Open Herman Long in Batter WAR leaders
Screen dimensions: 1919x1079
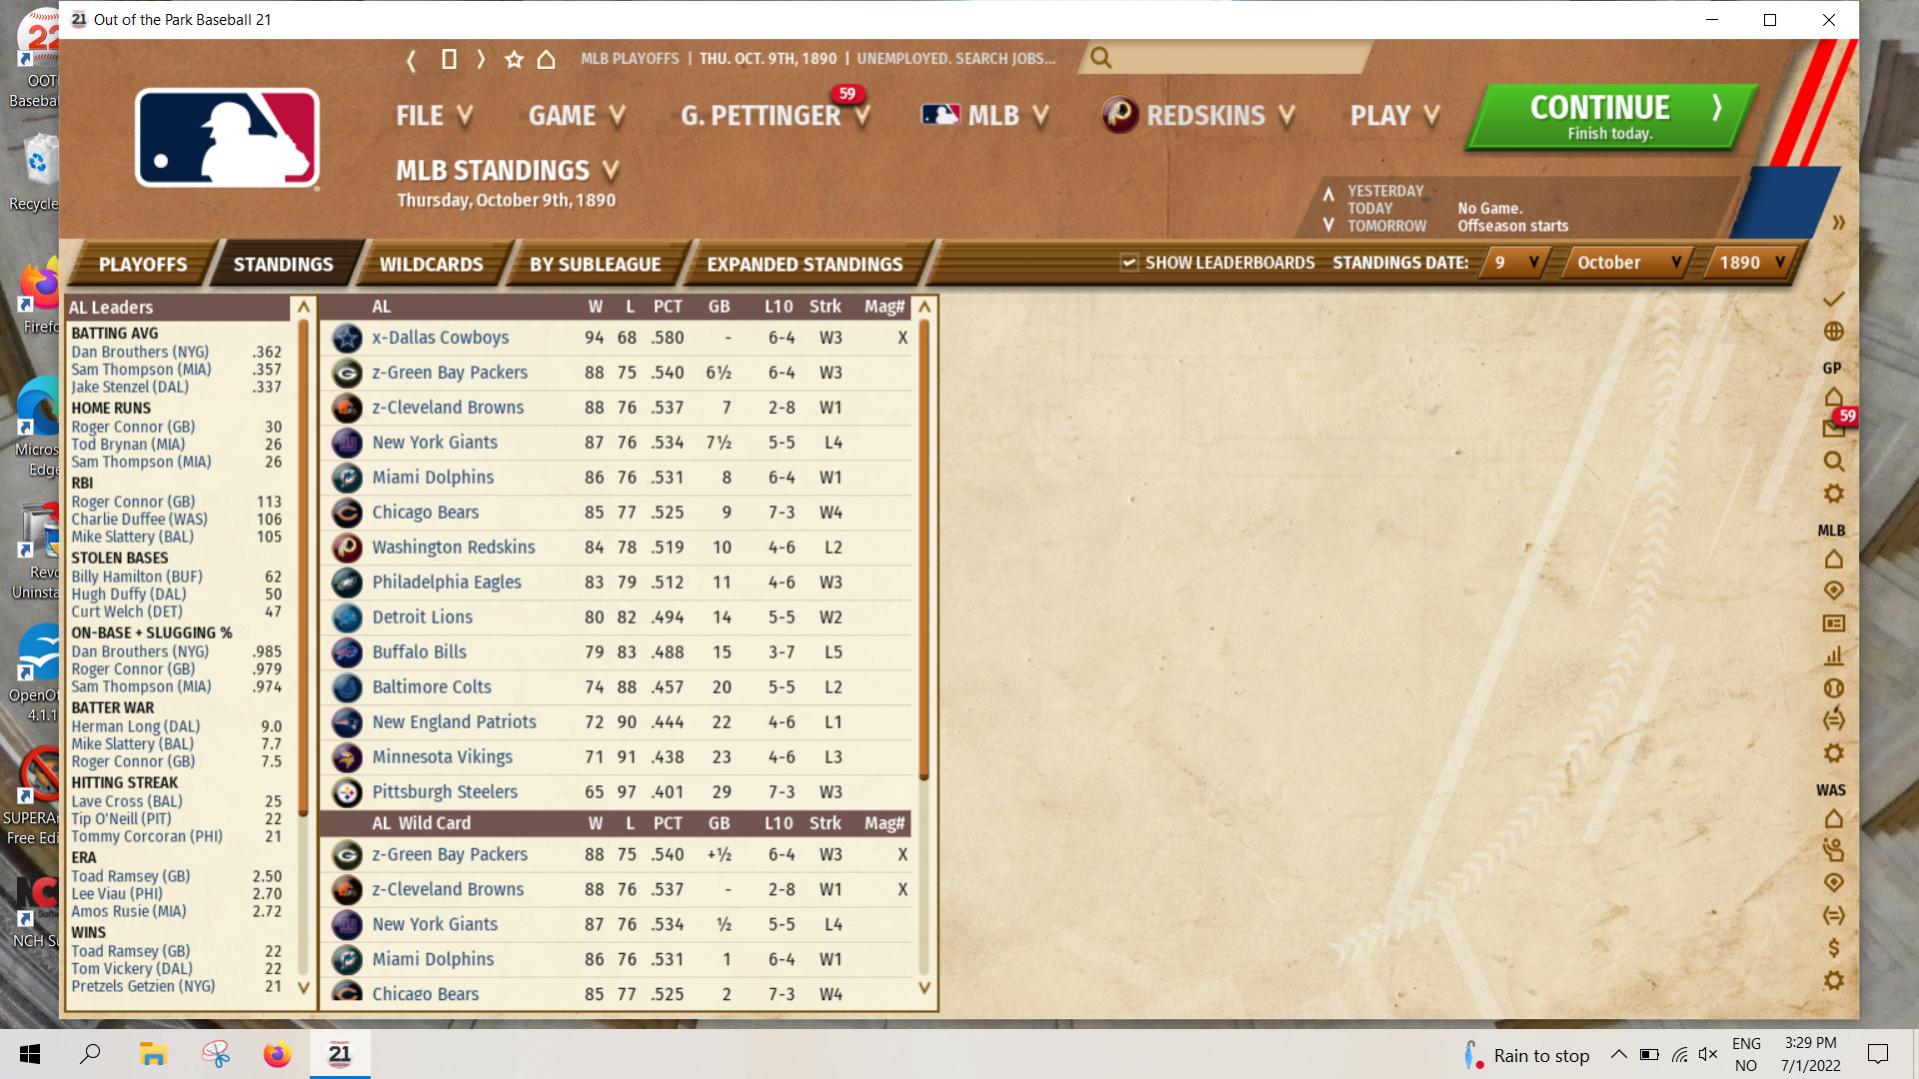[x=135, y=727]
